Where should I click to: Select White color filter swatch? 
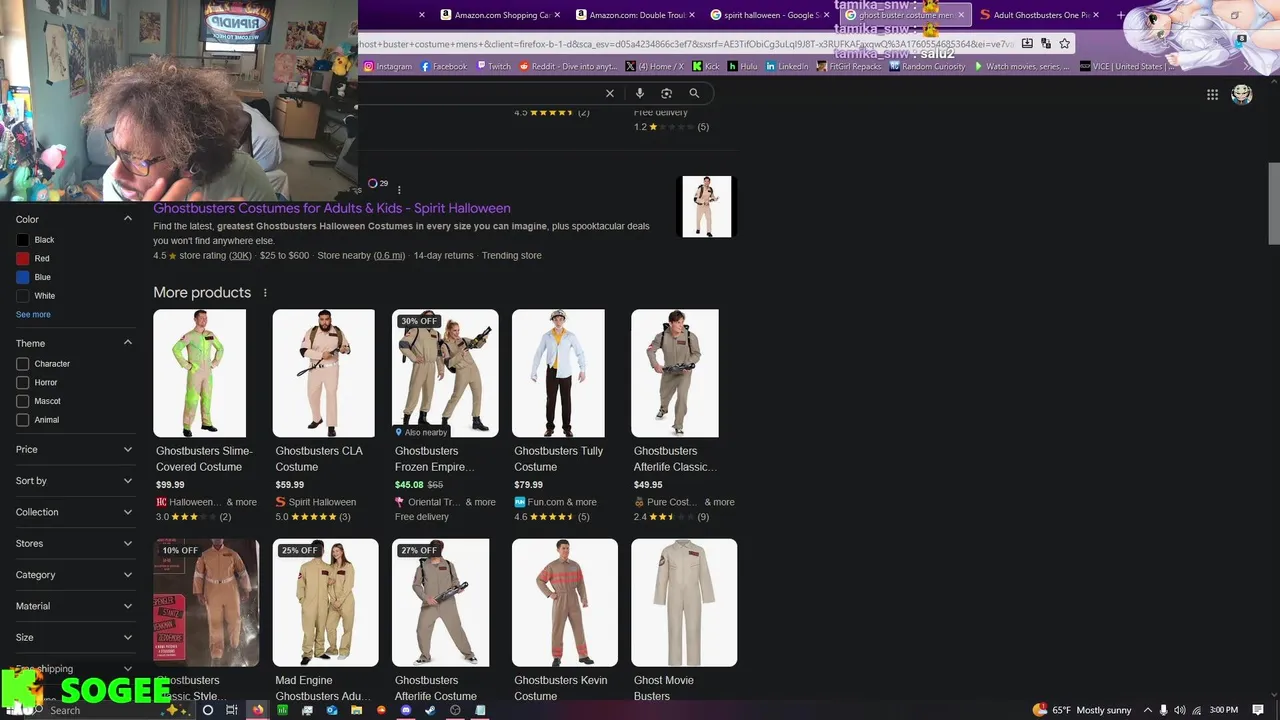coord(23,296)
